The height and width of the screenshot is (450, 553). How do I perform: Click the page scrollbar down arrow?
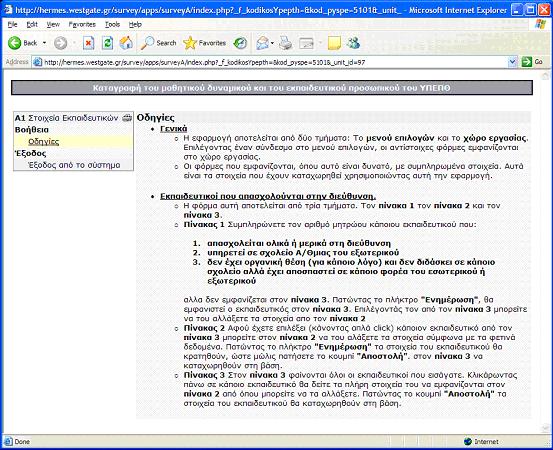click(x=545, y=428)
